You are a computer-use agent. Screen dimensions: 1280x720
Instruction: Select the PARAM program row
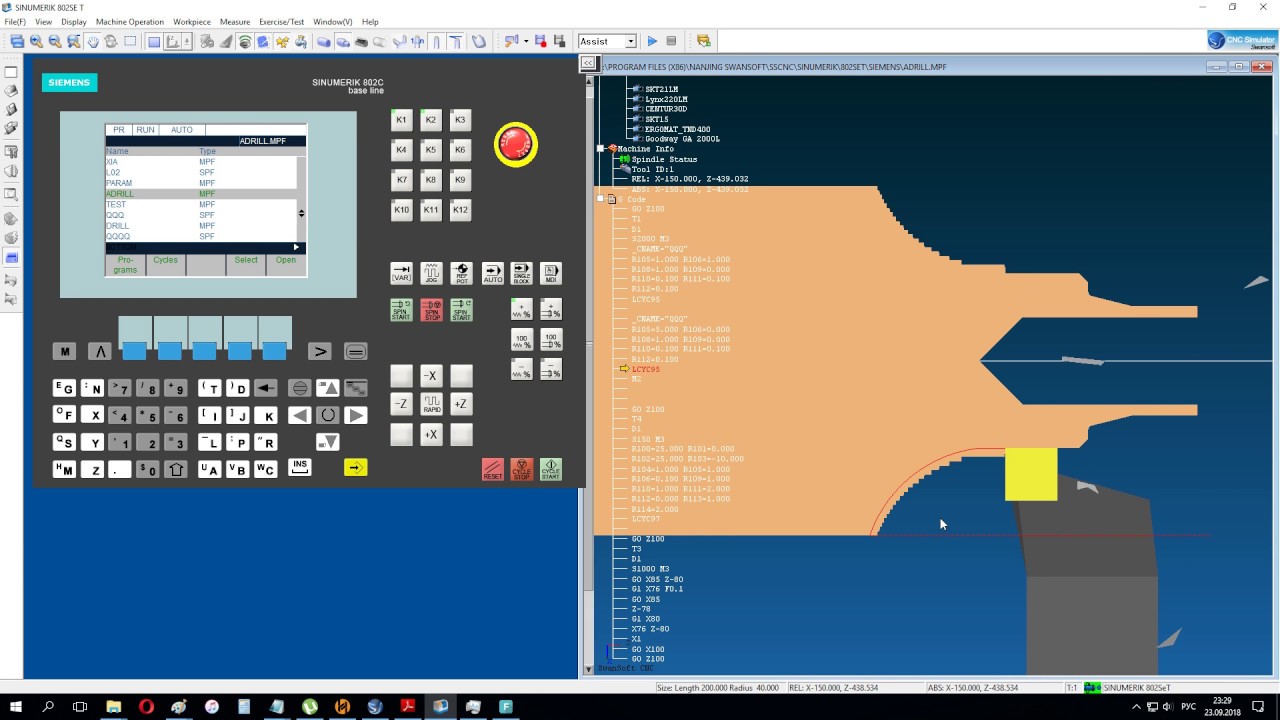[201, 183]
